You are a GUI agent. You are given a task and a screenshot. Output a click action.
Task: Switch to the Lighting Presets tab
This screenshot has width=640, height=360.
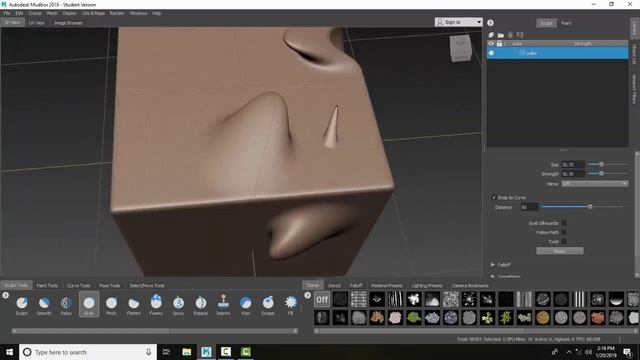pyautogui.click(x=427, y=285)
